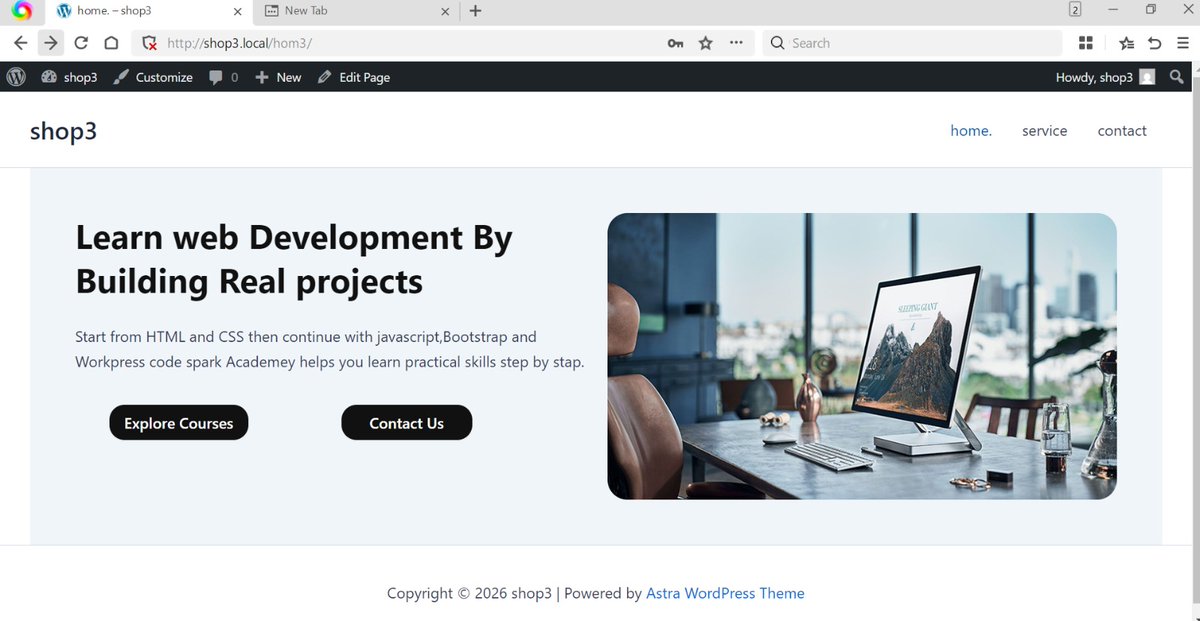Switch to the New Tab tab

(357, 11)
